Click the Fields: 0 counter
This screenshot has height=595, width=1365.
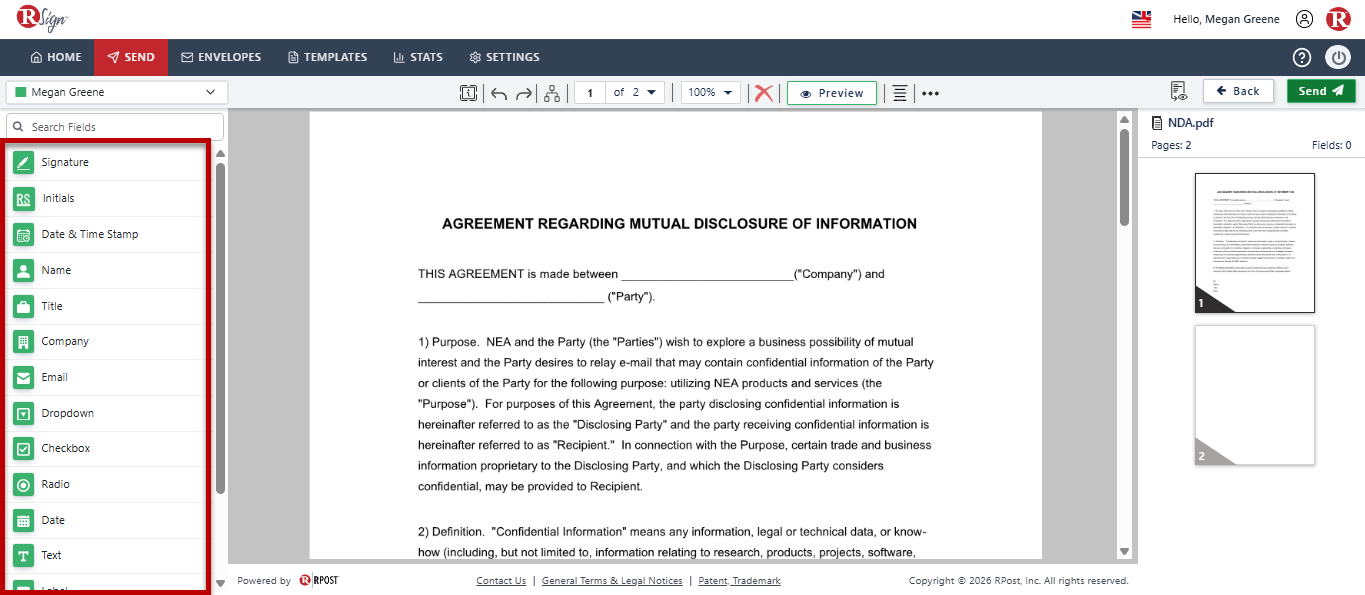[x=1331, y=145]
